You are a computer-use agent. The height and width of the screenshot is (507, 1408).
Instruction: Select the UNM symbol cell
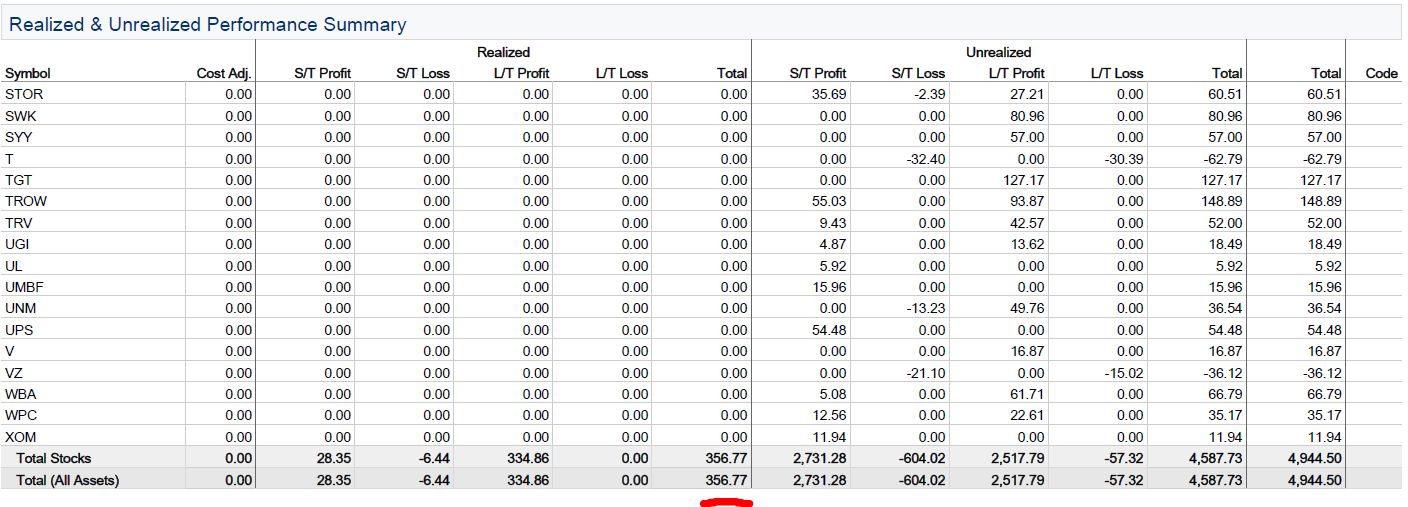coord(21,308)
